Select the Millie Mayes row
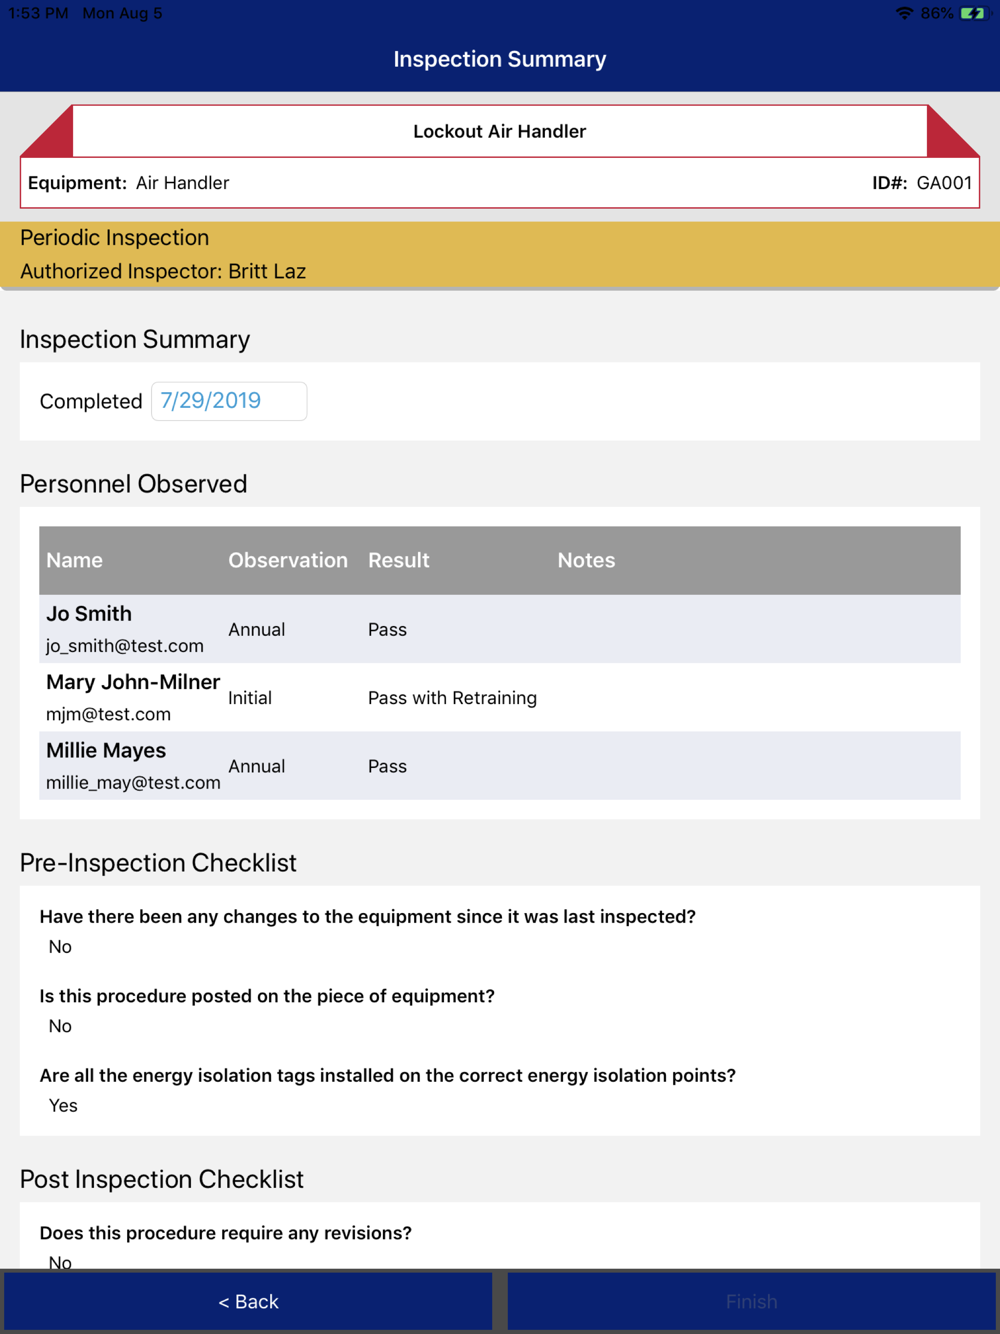This screenshot has width=1000, height=1334. 500,765
